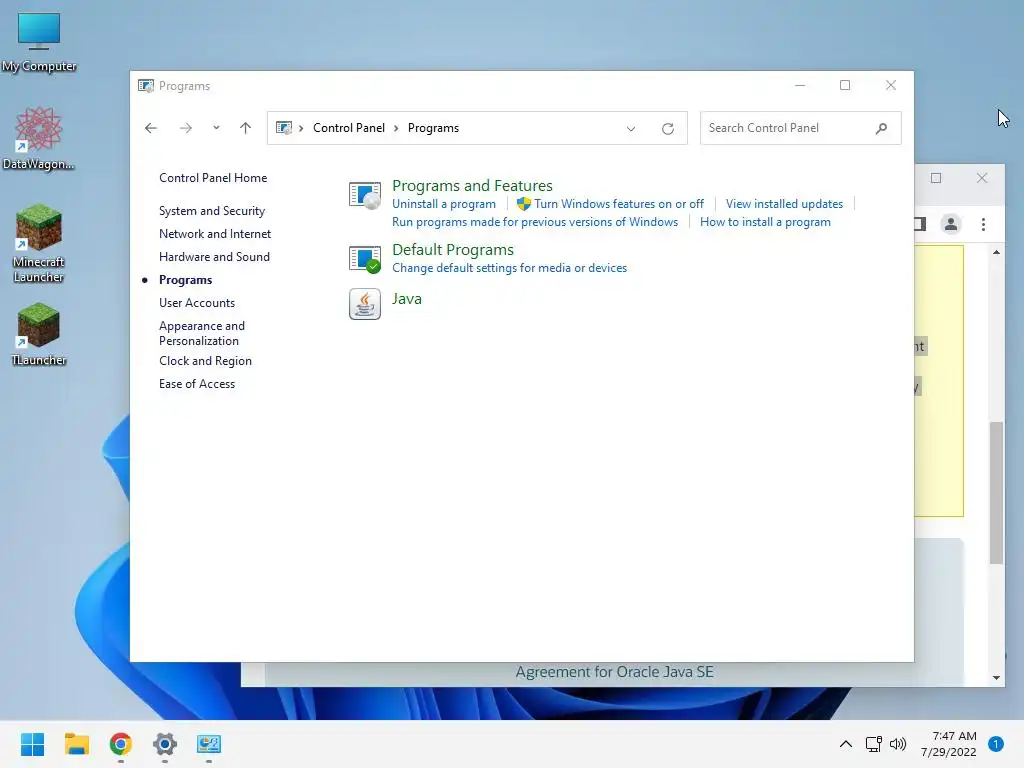Viewport: 1024px width, 768px height.
Task: Click the Back arrow in Control Panel
Action: tap(151, 128)
